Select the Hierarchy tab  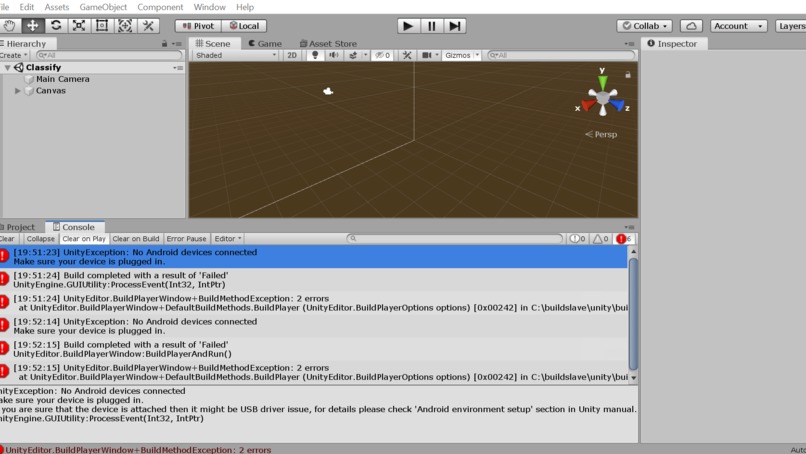point(24,44)
